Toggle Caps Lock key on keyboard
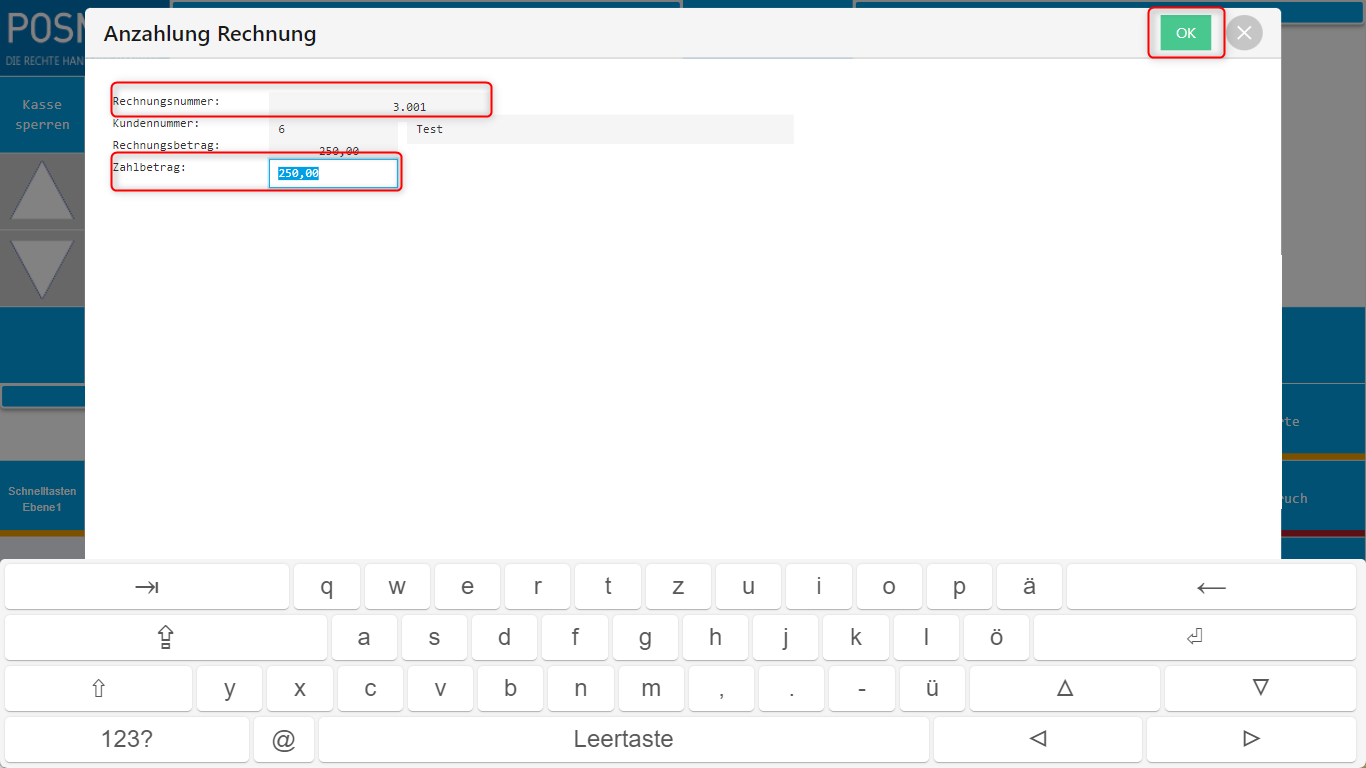 tap(165, 637)
